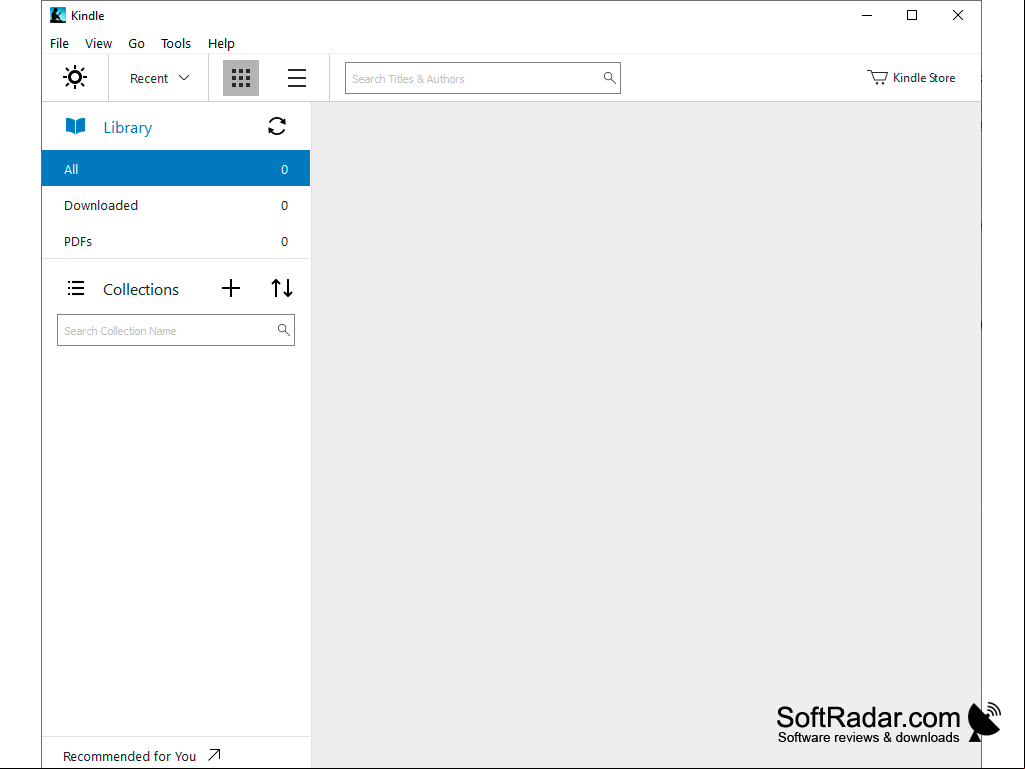This screenshot has width=1025, height=769.
Task: Click the Search Collection Name field
Action: pyautogui.click(x=176, y=330)
